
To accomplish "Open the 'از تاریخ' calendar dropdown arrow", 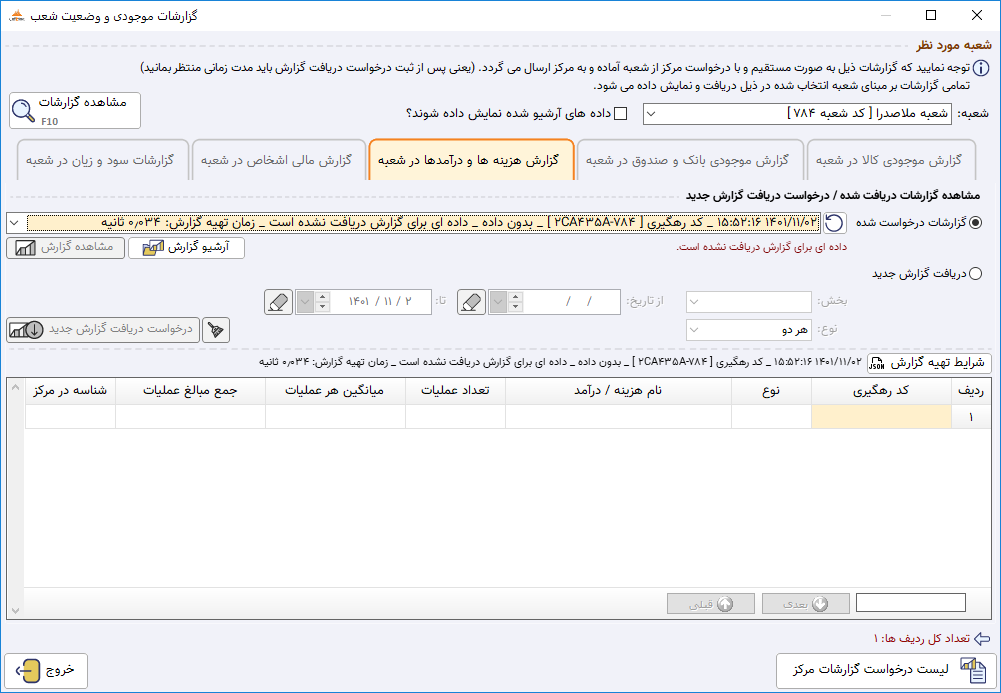I will [499, 302].
